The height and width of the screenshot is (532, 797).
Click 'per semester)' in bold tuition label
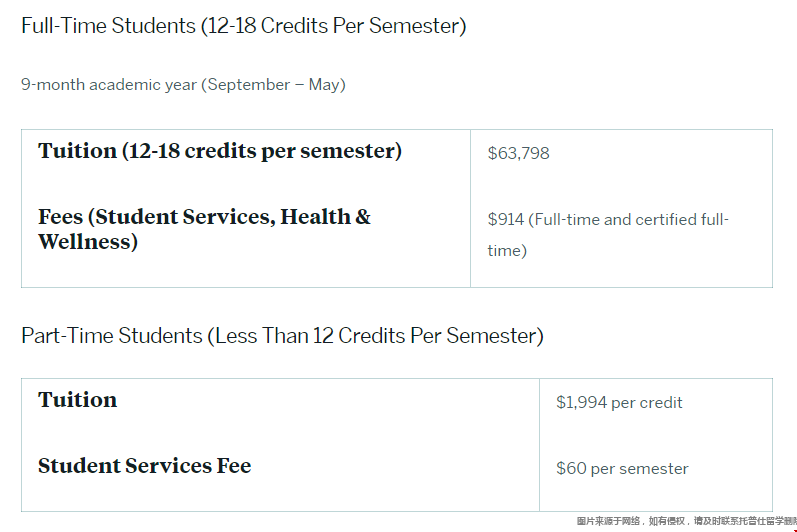[331, 151]
